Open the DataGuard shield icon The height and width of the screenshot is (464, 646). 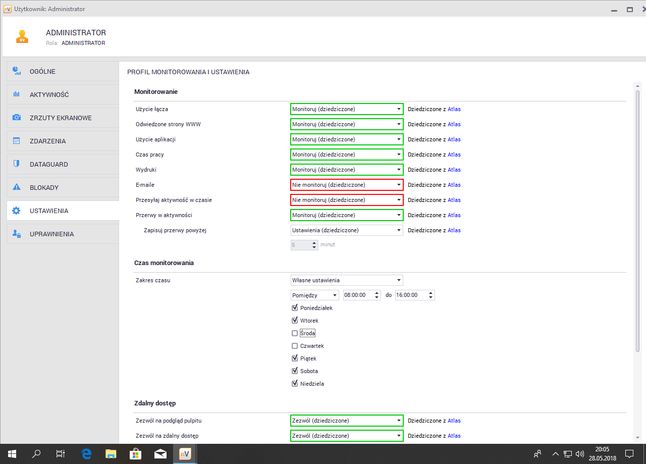[16, 164]
